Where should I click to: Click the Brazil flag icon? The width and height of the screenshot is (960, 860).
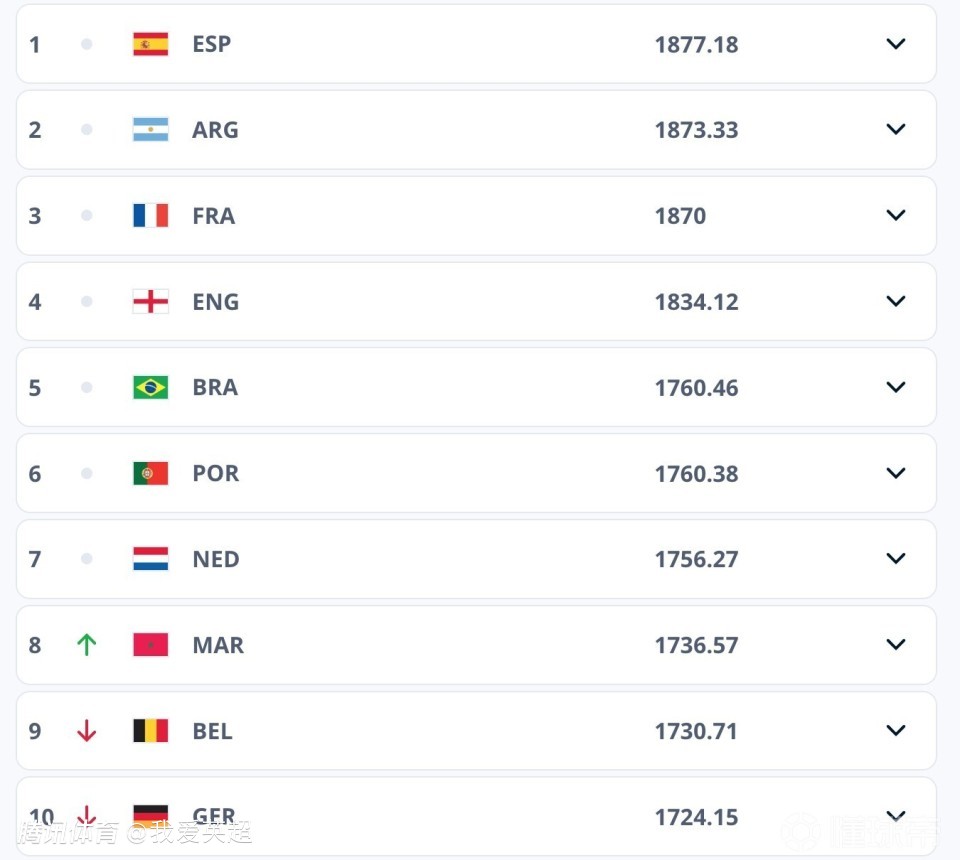[x=151, y=388]
